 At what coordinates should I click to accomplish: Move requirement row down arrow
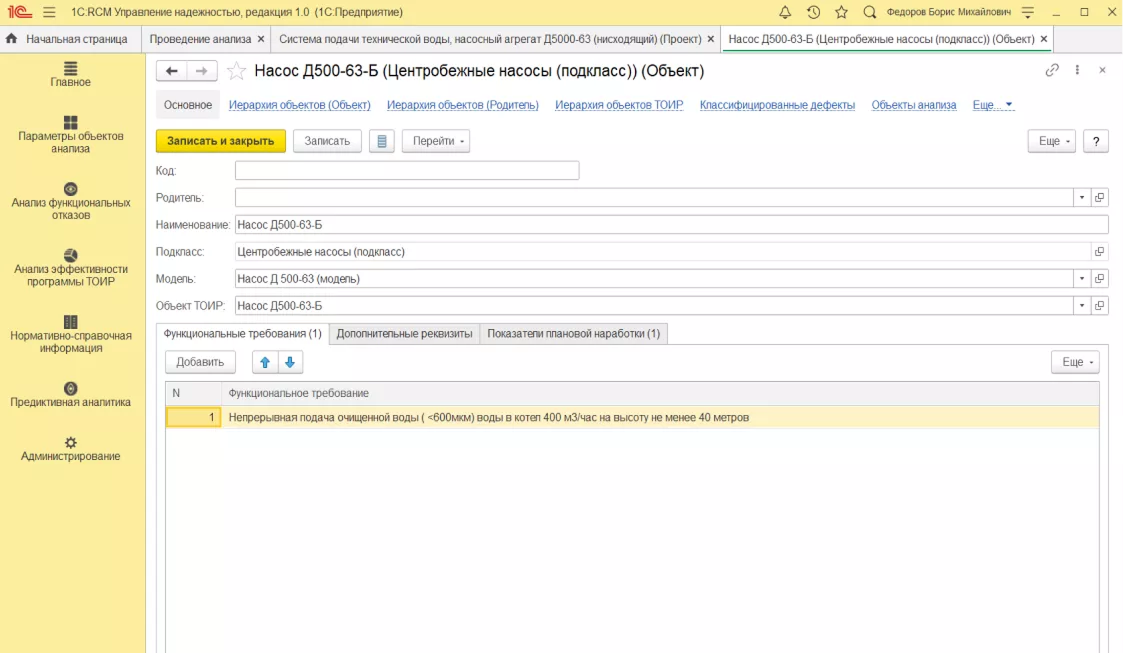click(x=290, y=362)
